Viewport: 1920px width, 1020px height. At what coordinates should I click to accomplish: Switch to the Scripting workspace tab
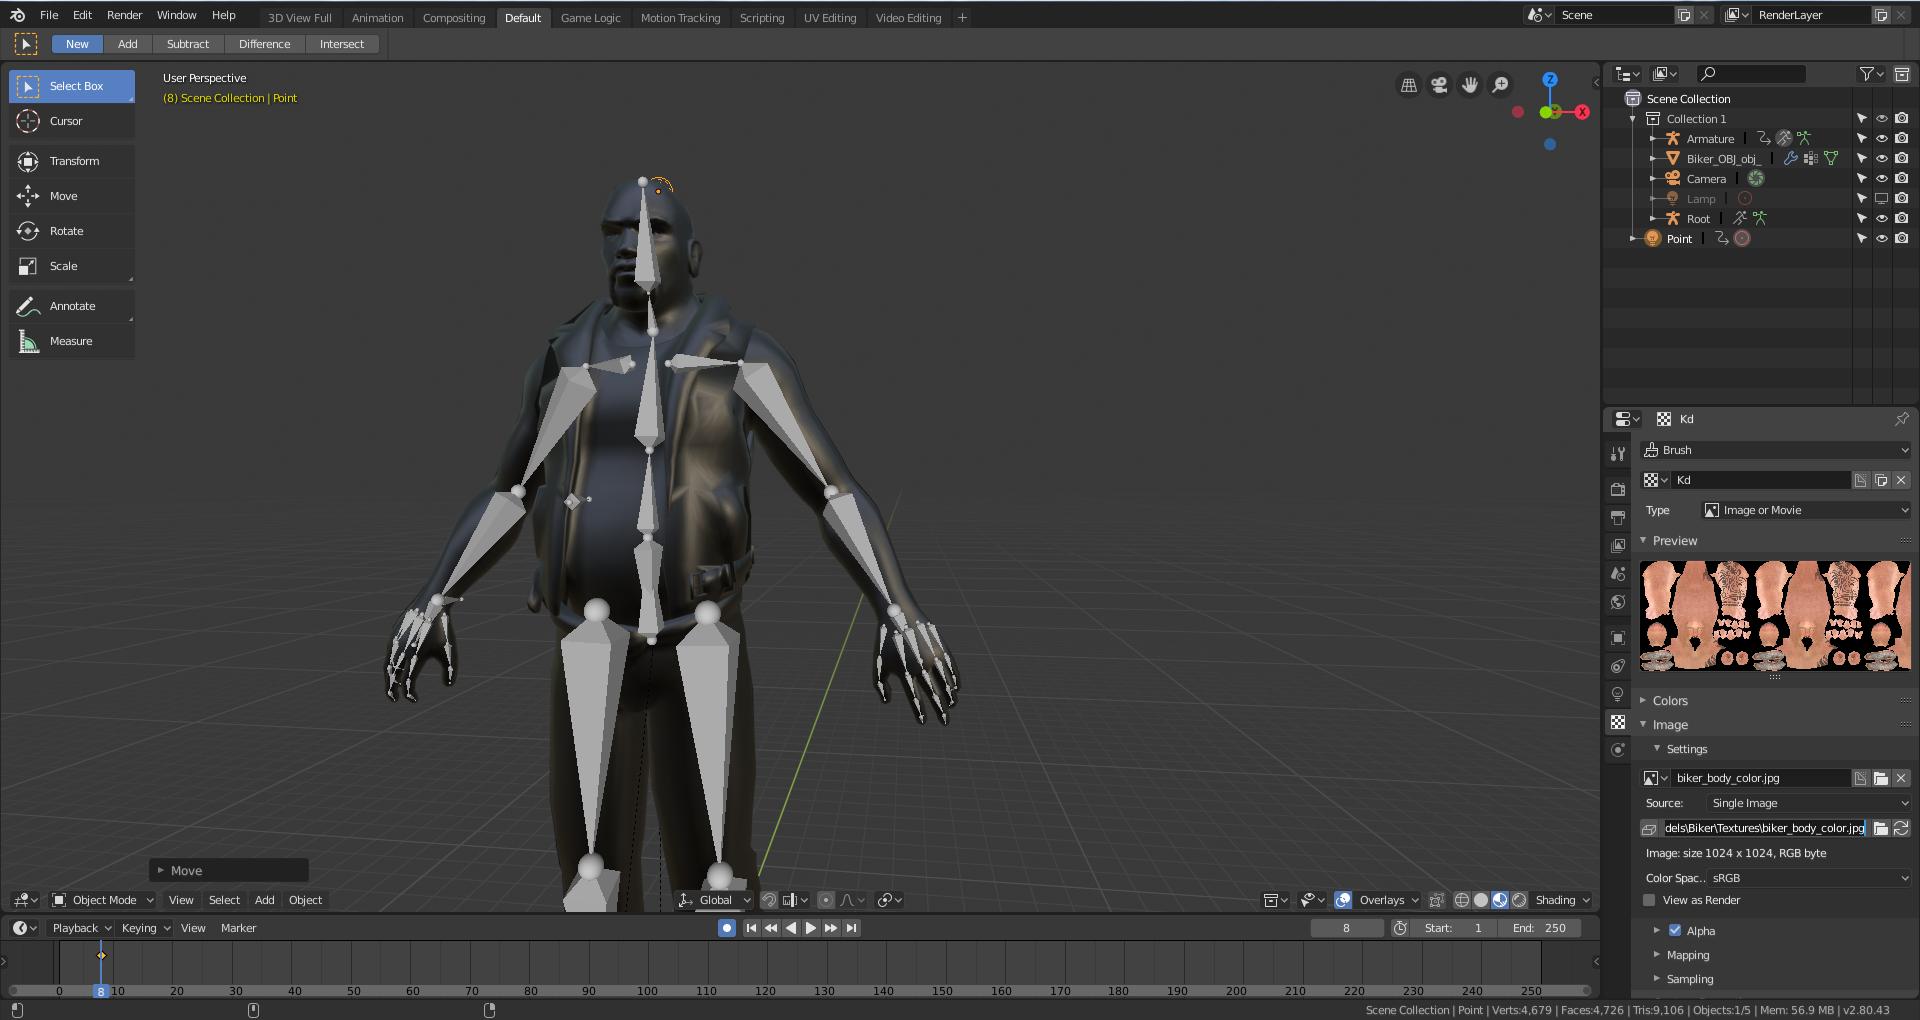coord(761,18)
